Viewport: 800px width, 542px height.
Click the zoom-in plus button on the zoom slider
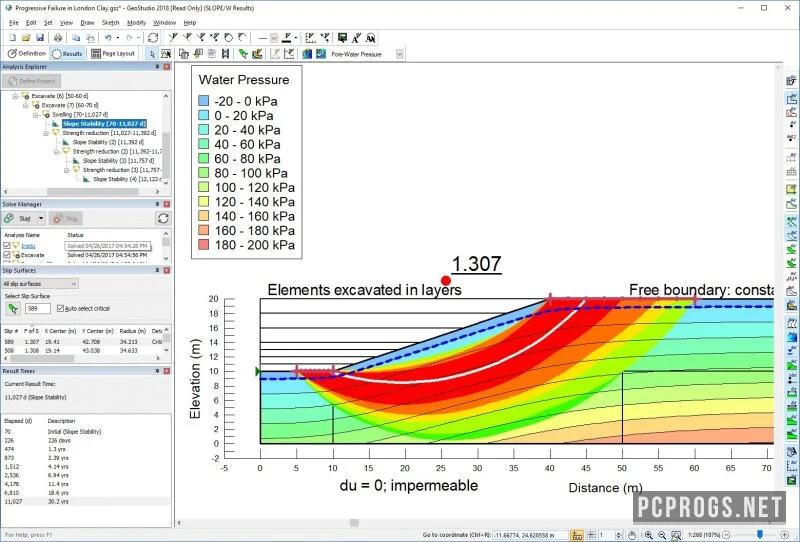pyautogui.click(x=785, y=535)
